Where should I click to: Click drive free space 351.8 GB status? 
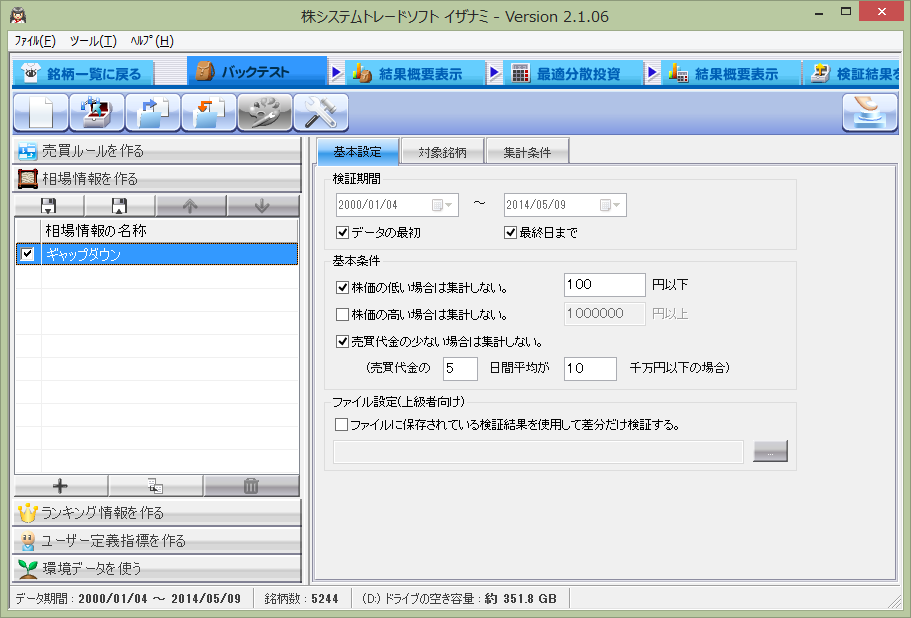pos(459,599)
